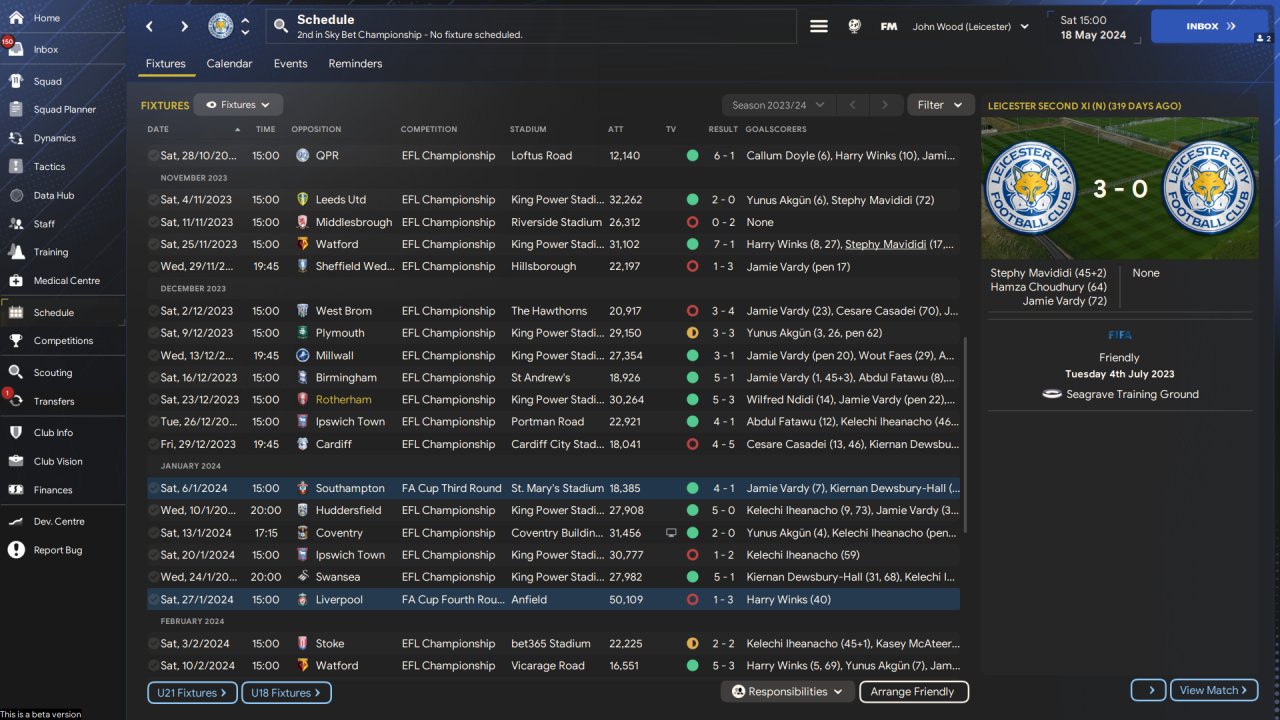Open the Inbox envelope icon in the sidebar
Viewport: 1280px width, 720px height.
point(16,49)
